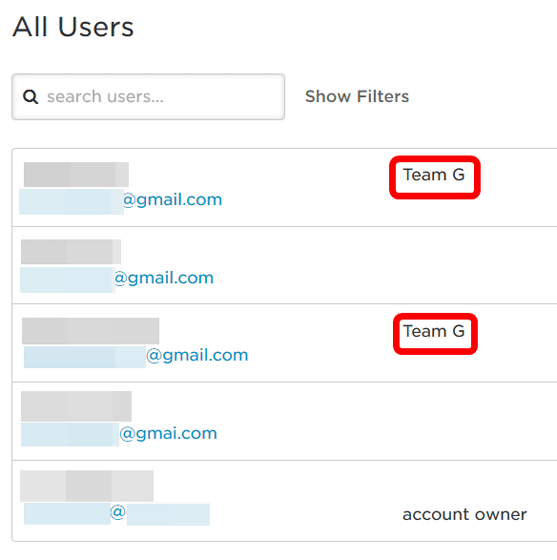The width and height of the screenshot is (557, 560).
Task: Click the third user's Team G label
Action: 434,331
